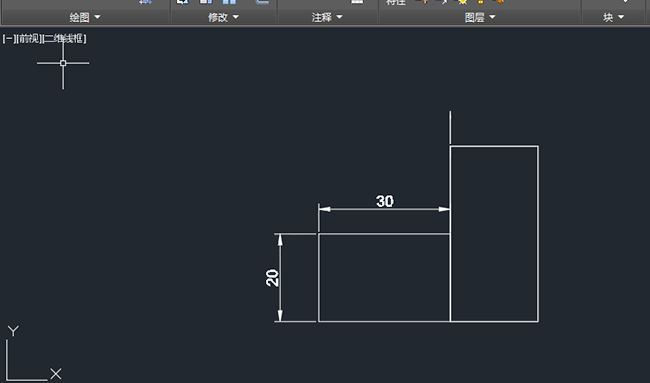Viewport: 650px width, 383px height.
Task: Expand the 修改 (Modify) panel dropdown
Action: [x=223, y=17]
